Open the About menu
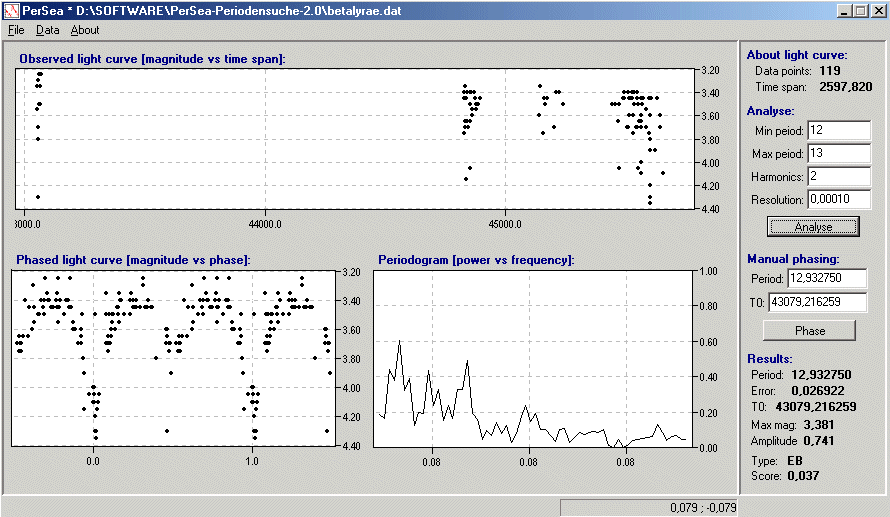The image size is (890, 517). [x=85, y=30]
